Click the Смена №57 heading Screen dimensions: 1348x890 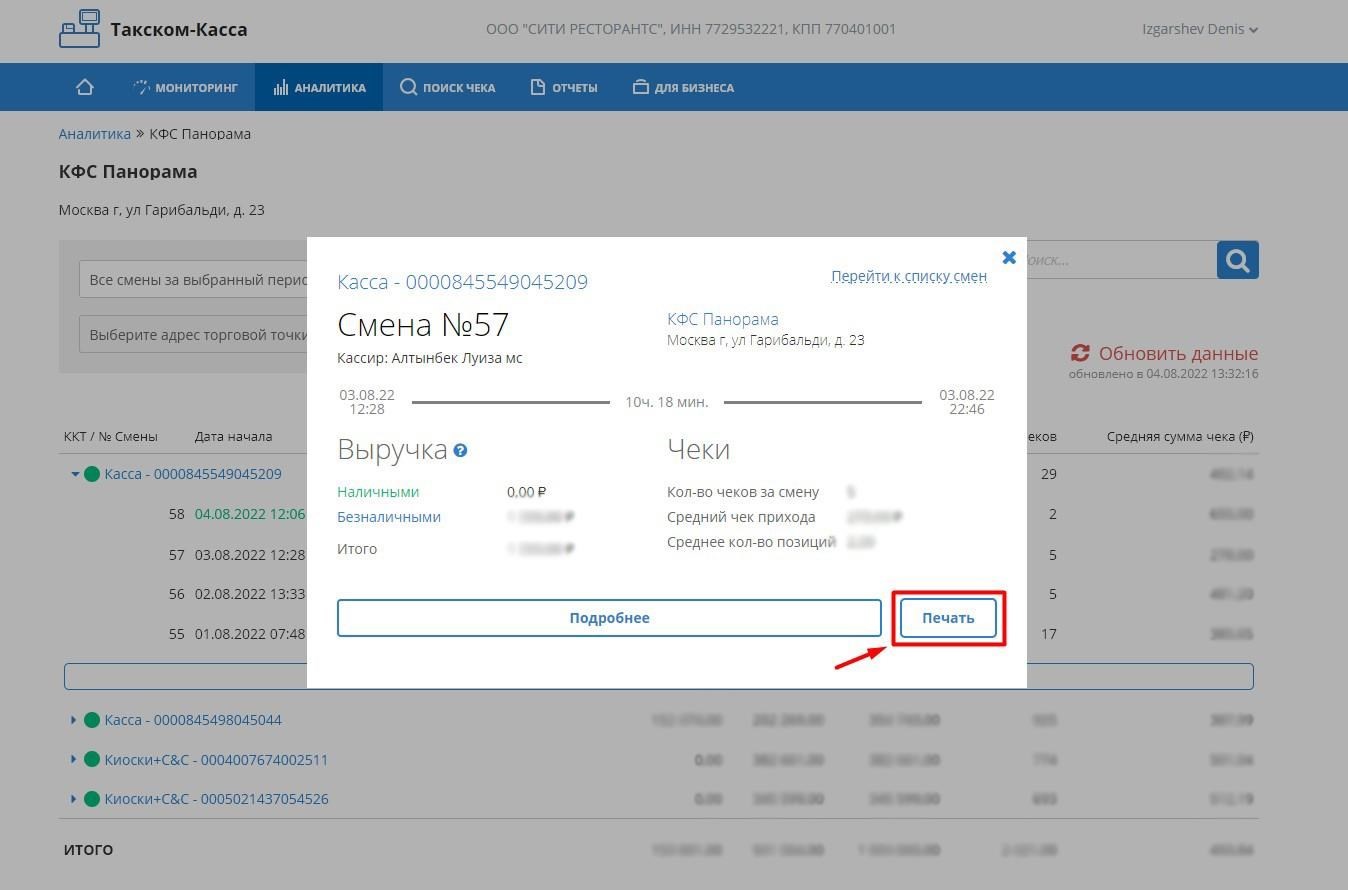click(423, 325)
